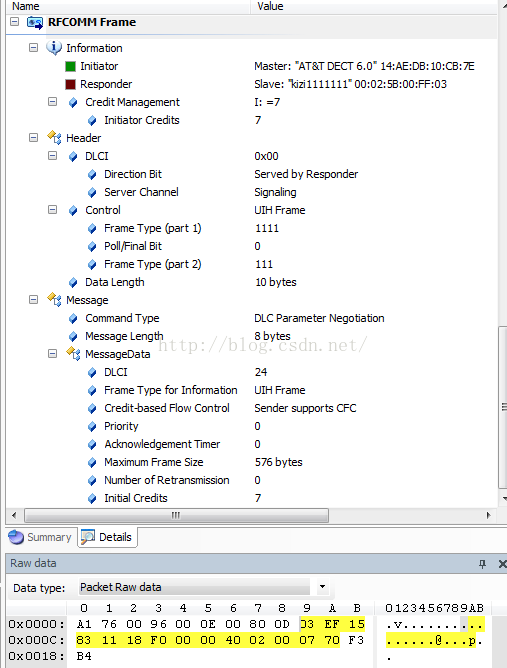The height and width of the screenshot is (668, 507).
Task: Click the Credit-based Flow Control icon
Action: [x=92, y=409]
